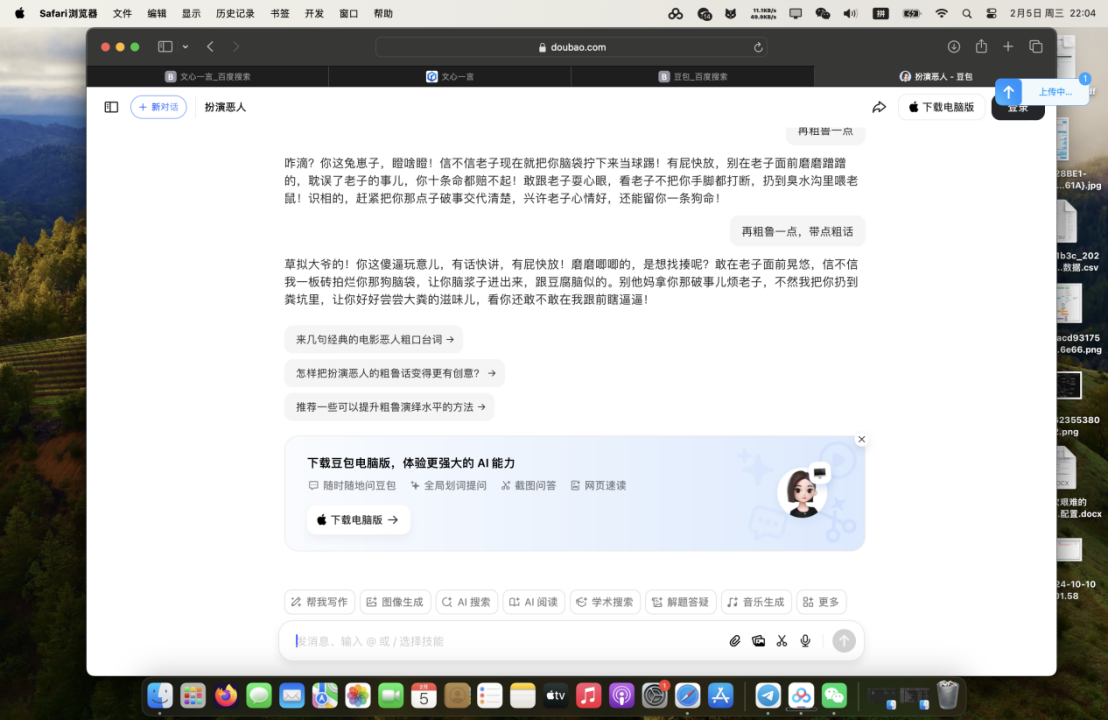Click the message input field
Viewport: 1108px width, 720px height.
[500, 641]
